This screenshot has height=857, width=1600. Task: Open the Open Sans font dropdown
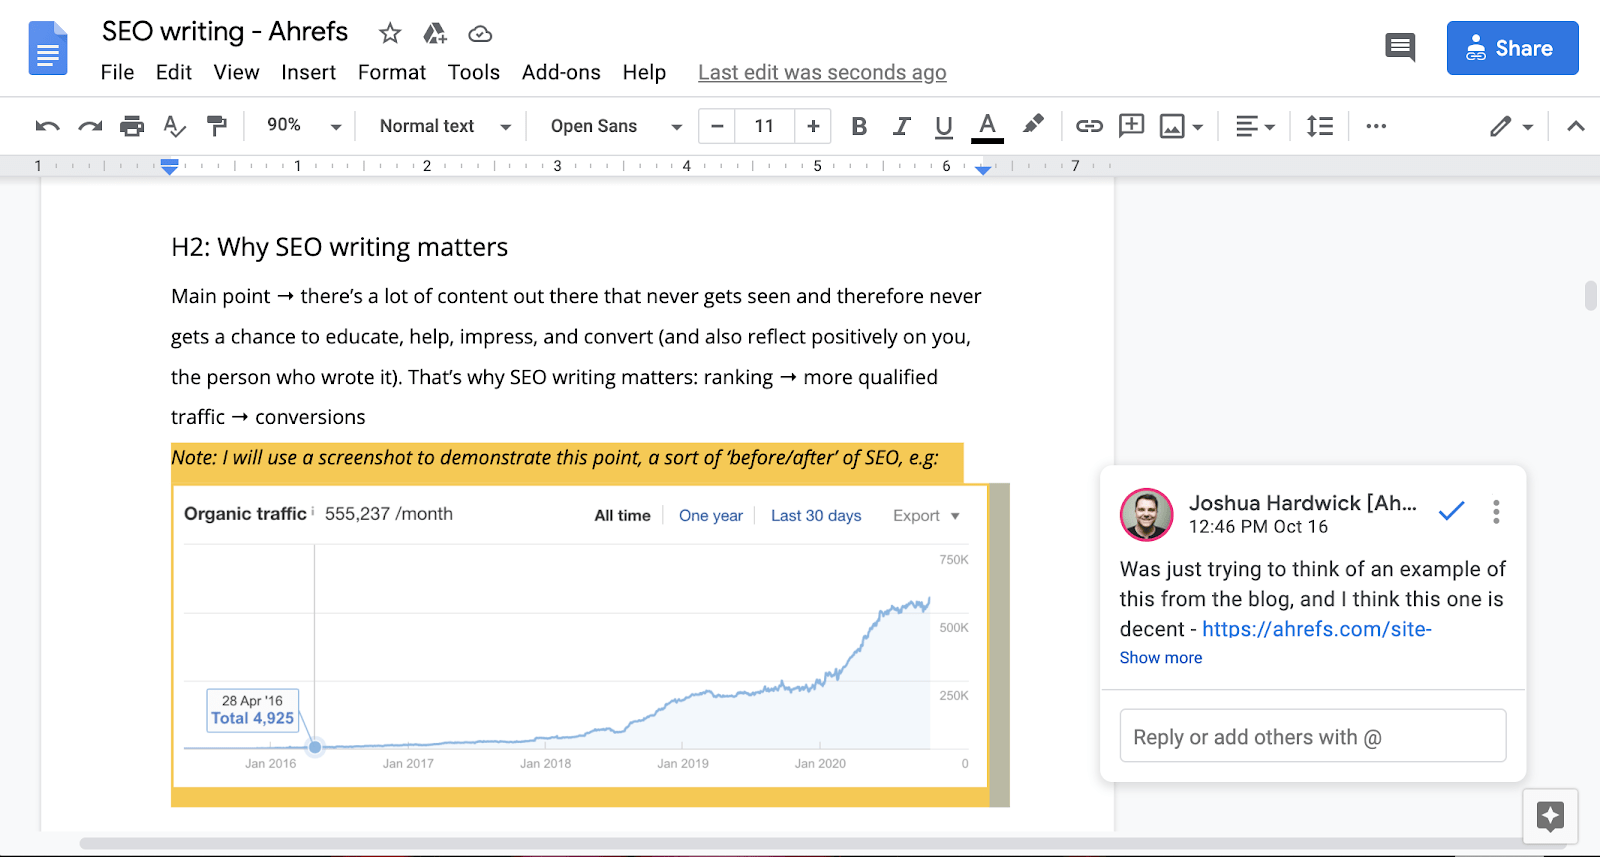(615, 126)
